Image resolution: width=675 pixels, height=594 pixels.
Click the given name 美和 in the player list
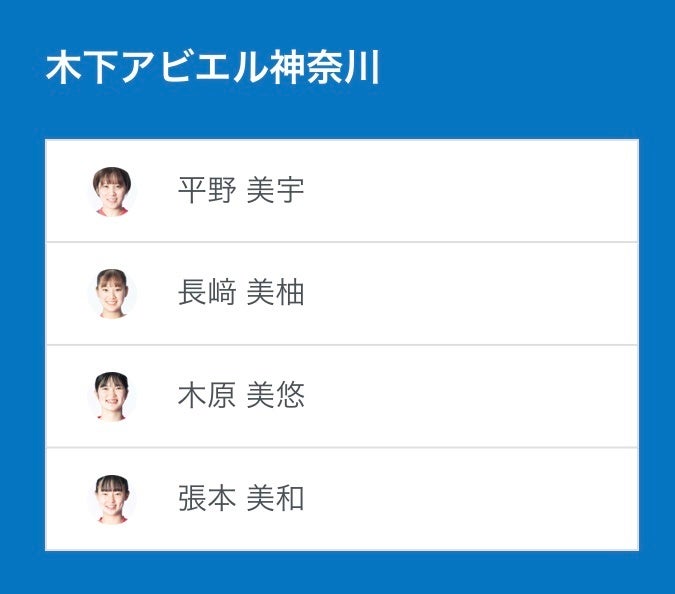(275, 500)
